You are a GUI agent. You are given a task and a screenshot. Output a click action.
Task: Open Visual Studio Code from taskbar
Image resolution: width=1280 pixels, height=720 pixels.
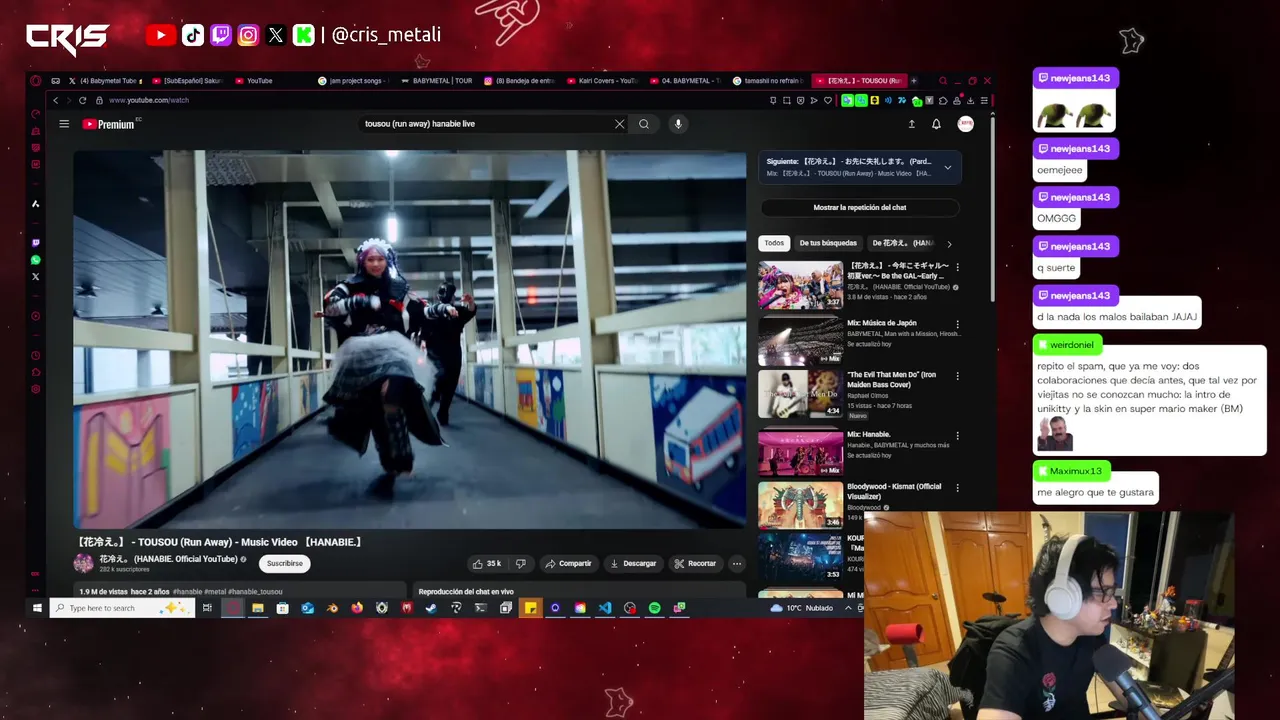(605, 608)
